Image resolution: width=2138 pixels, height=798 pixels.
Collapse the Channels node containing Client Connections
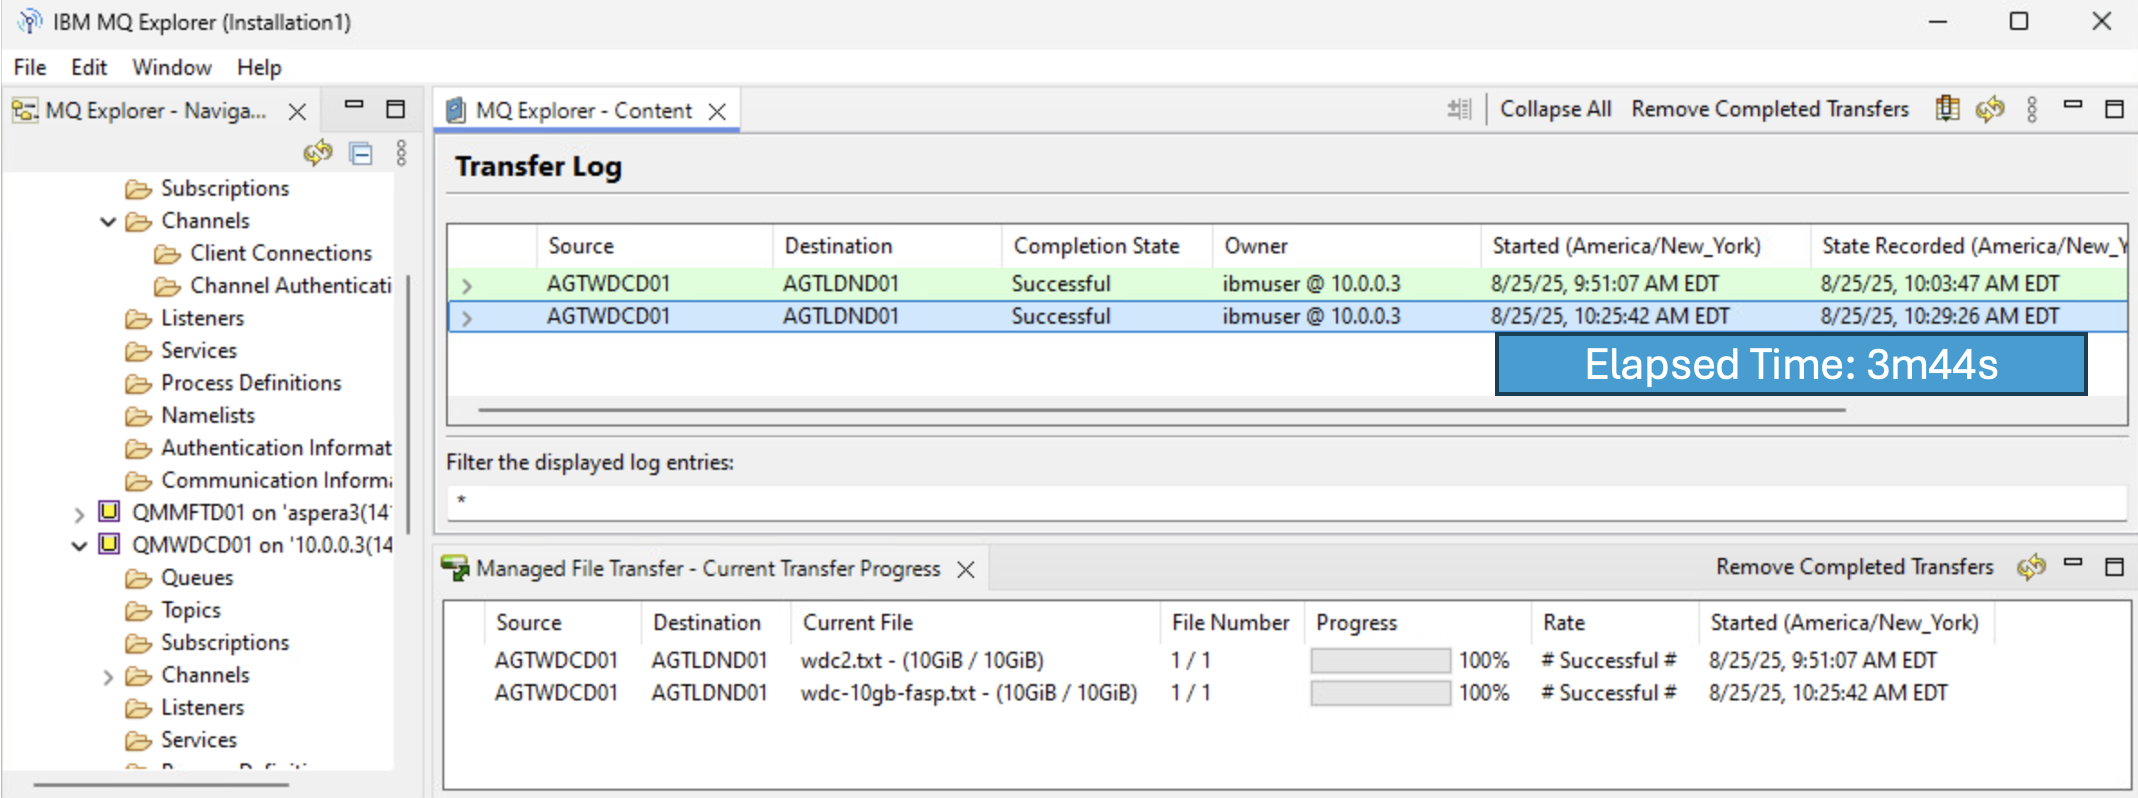pyautogui.click(x=108, y=221)
